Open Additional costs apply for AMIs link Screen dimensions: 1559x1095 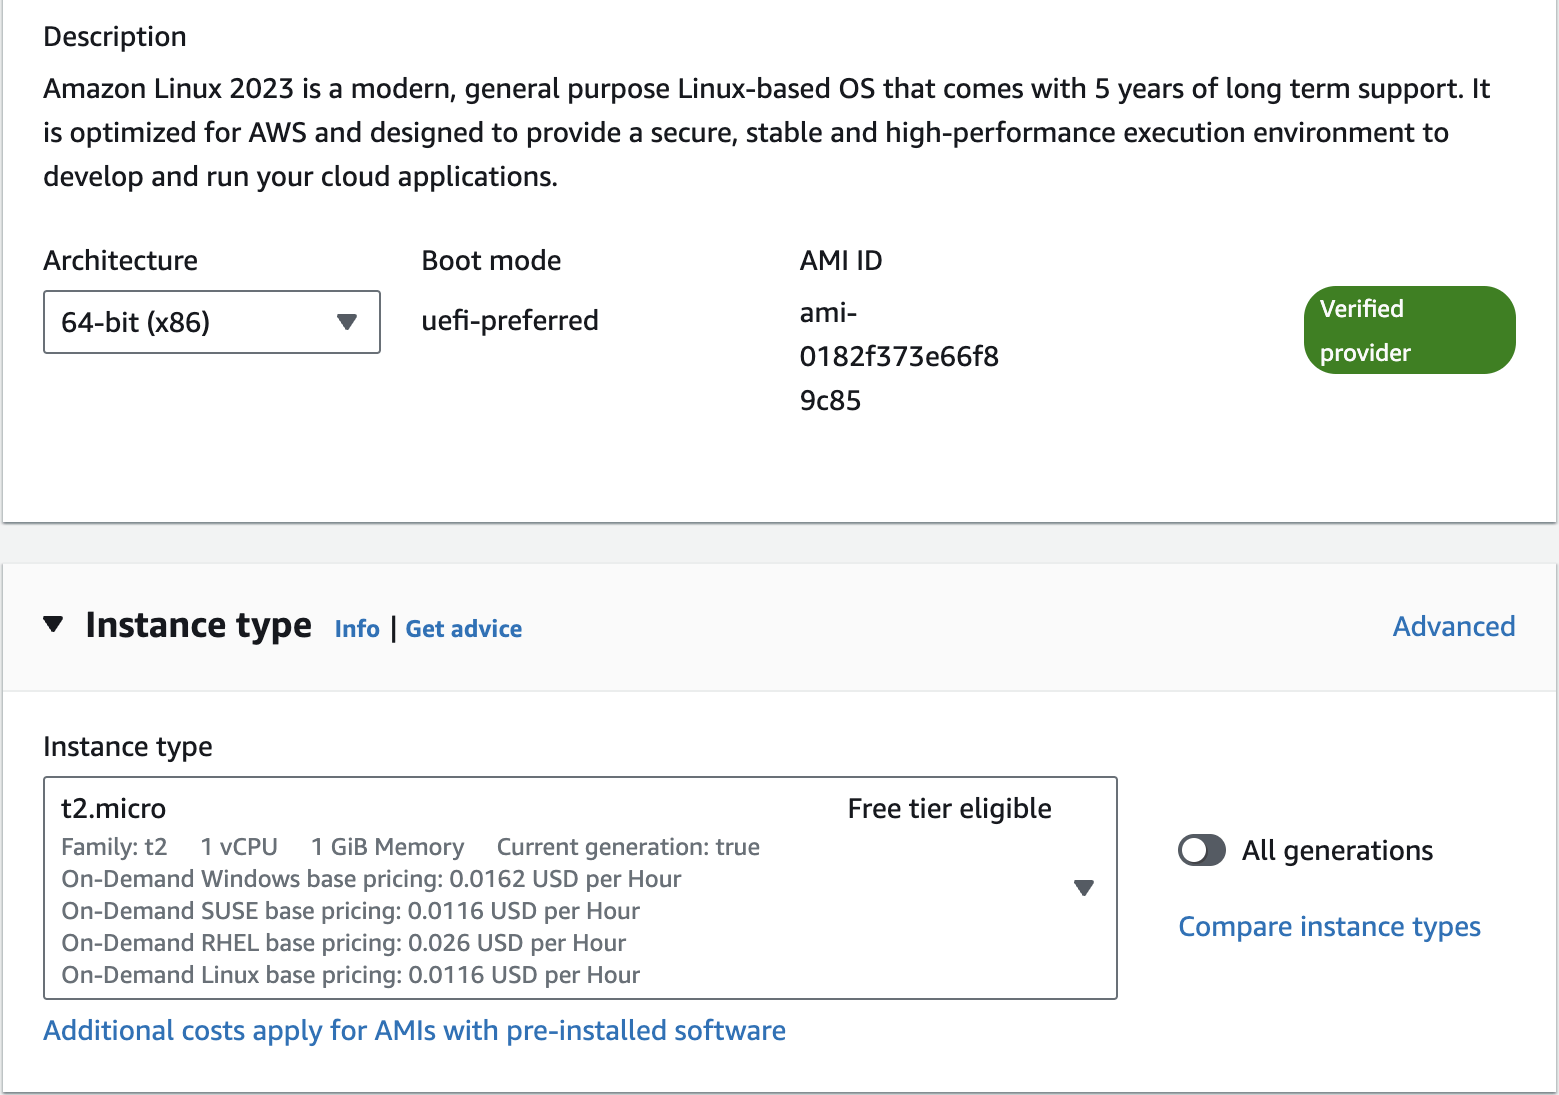(414, 1031)
